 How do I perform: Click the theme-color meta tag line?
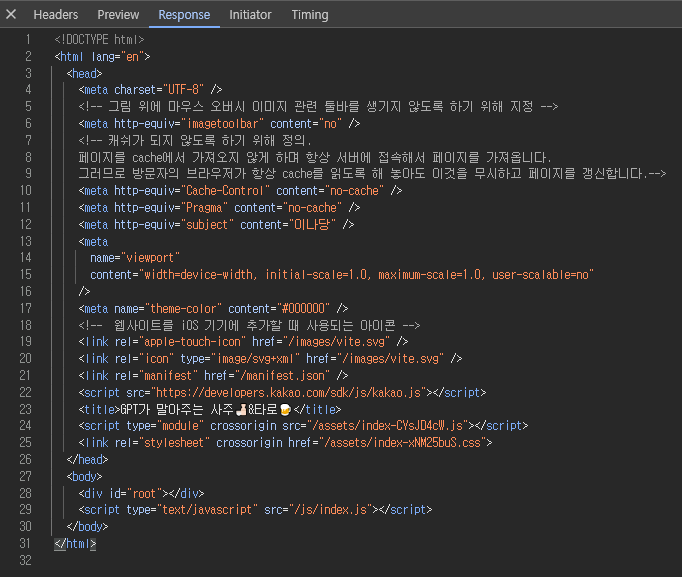pos(213,309)
